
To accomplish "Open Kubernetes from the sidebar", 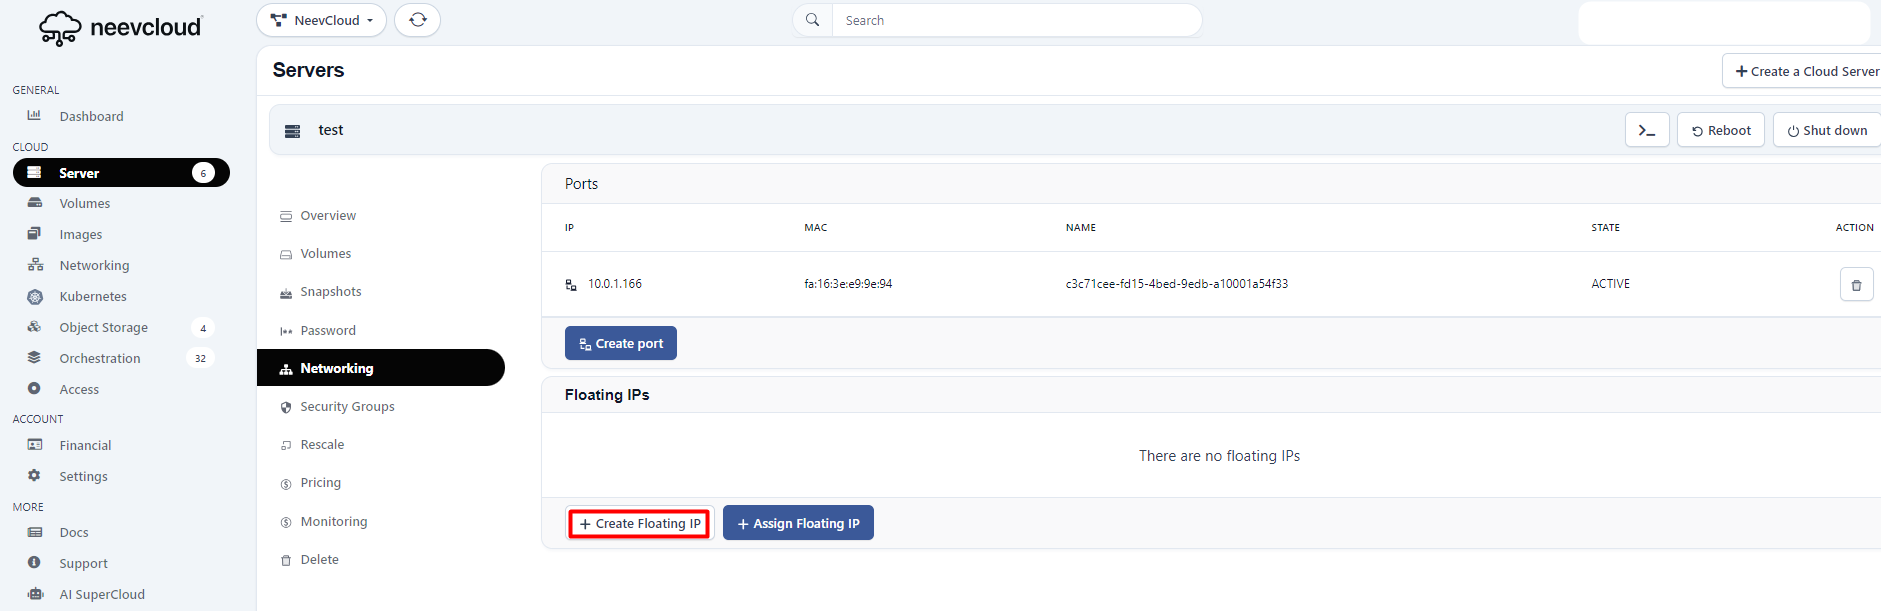I will pyautogui.click(x=92, y=296).
